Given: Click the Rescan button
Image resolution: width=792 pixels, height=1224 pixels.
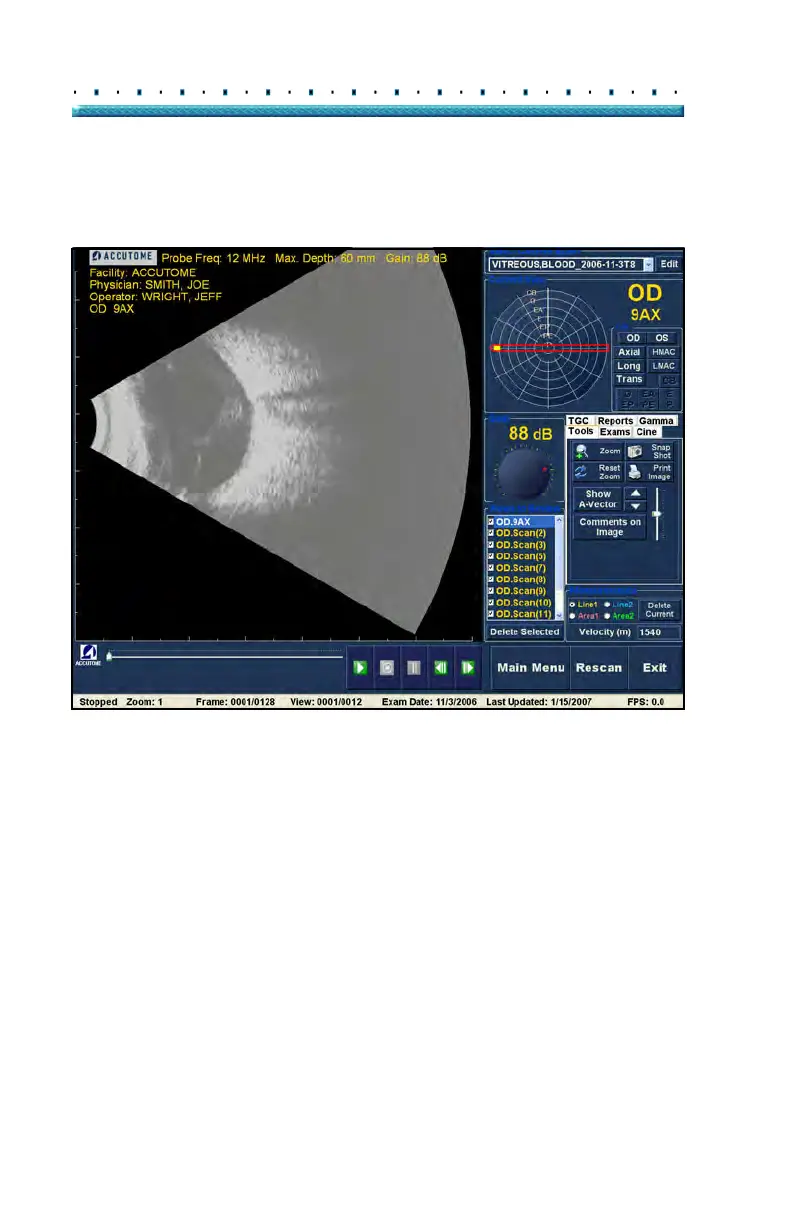Looking at the screenshot, I should 599,668.
